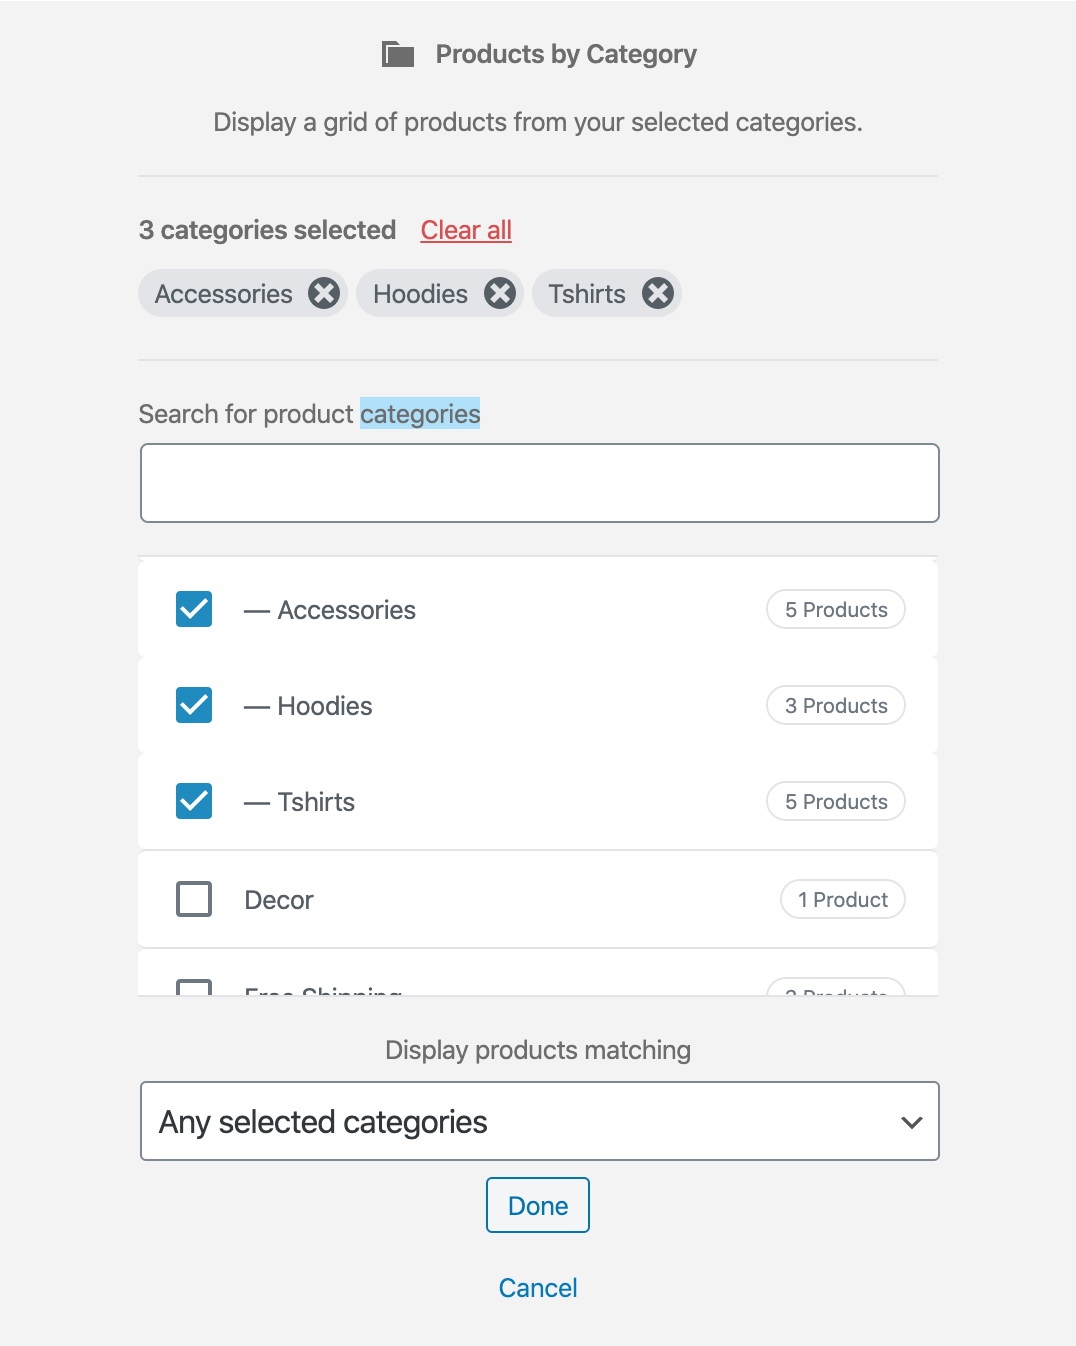This screenshot has height=1346, width=1076.
Task: Remove the Hoodies category tag
Action: point(500,294)
